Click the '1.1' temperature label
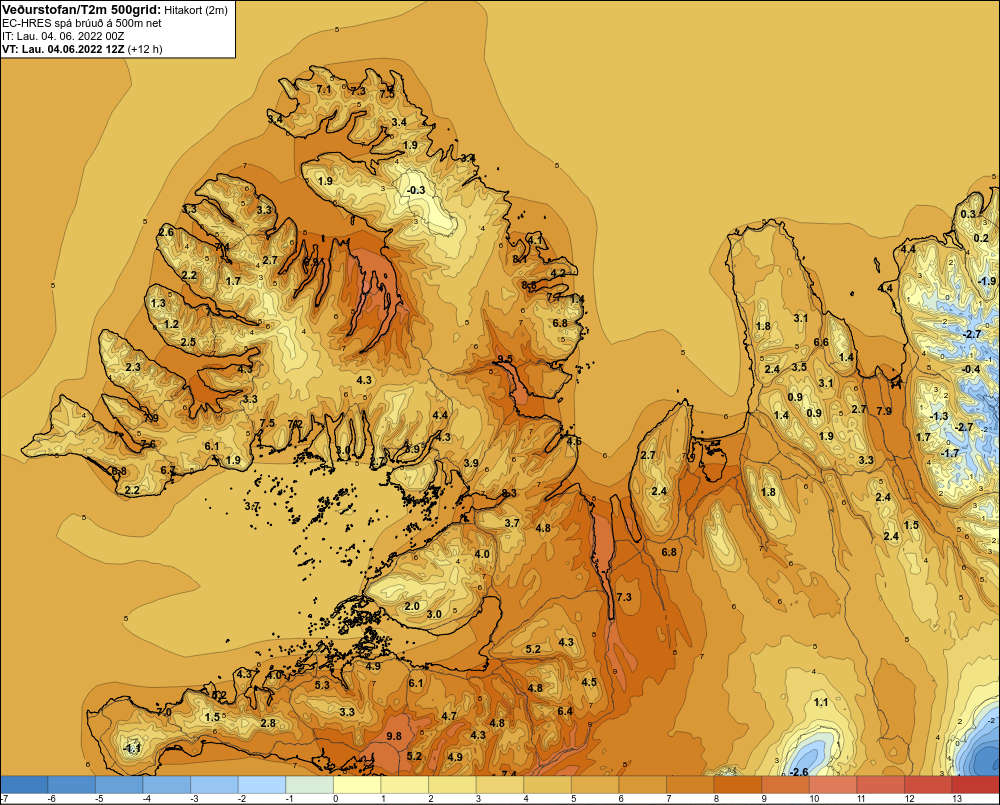 click(821, 702)
